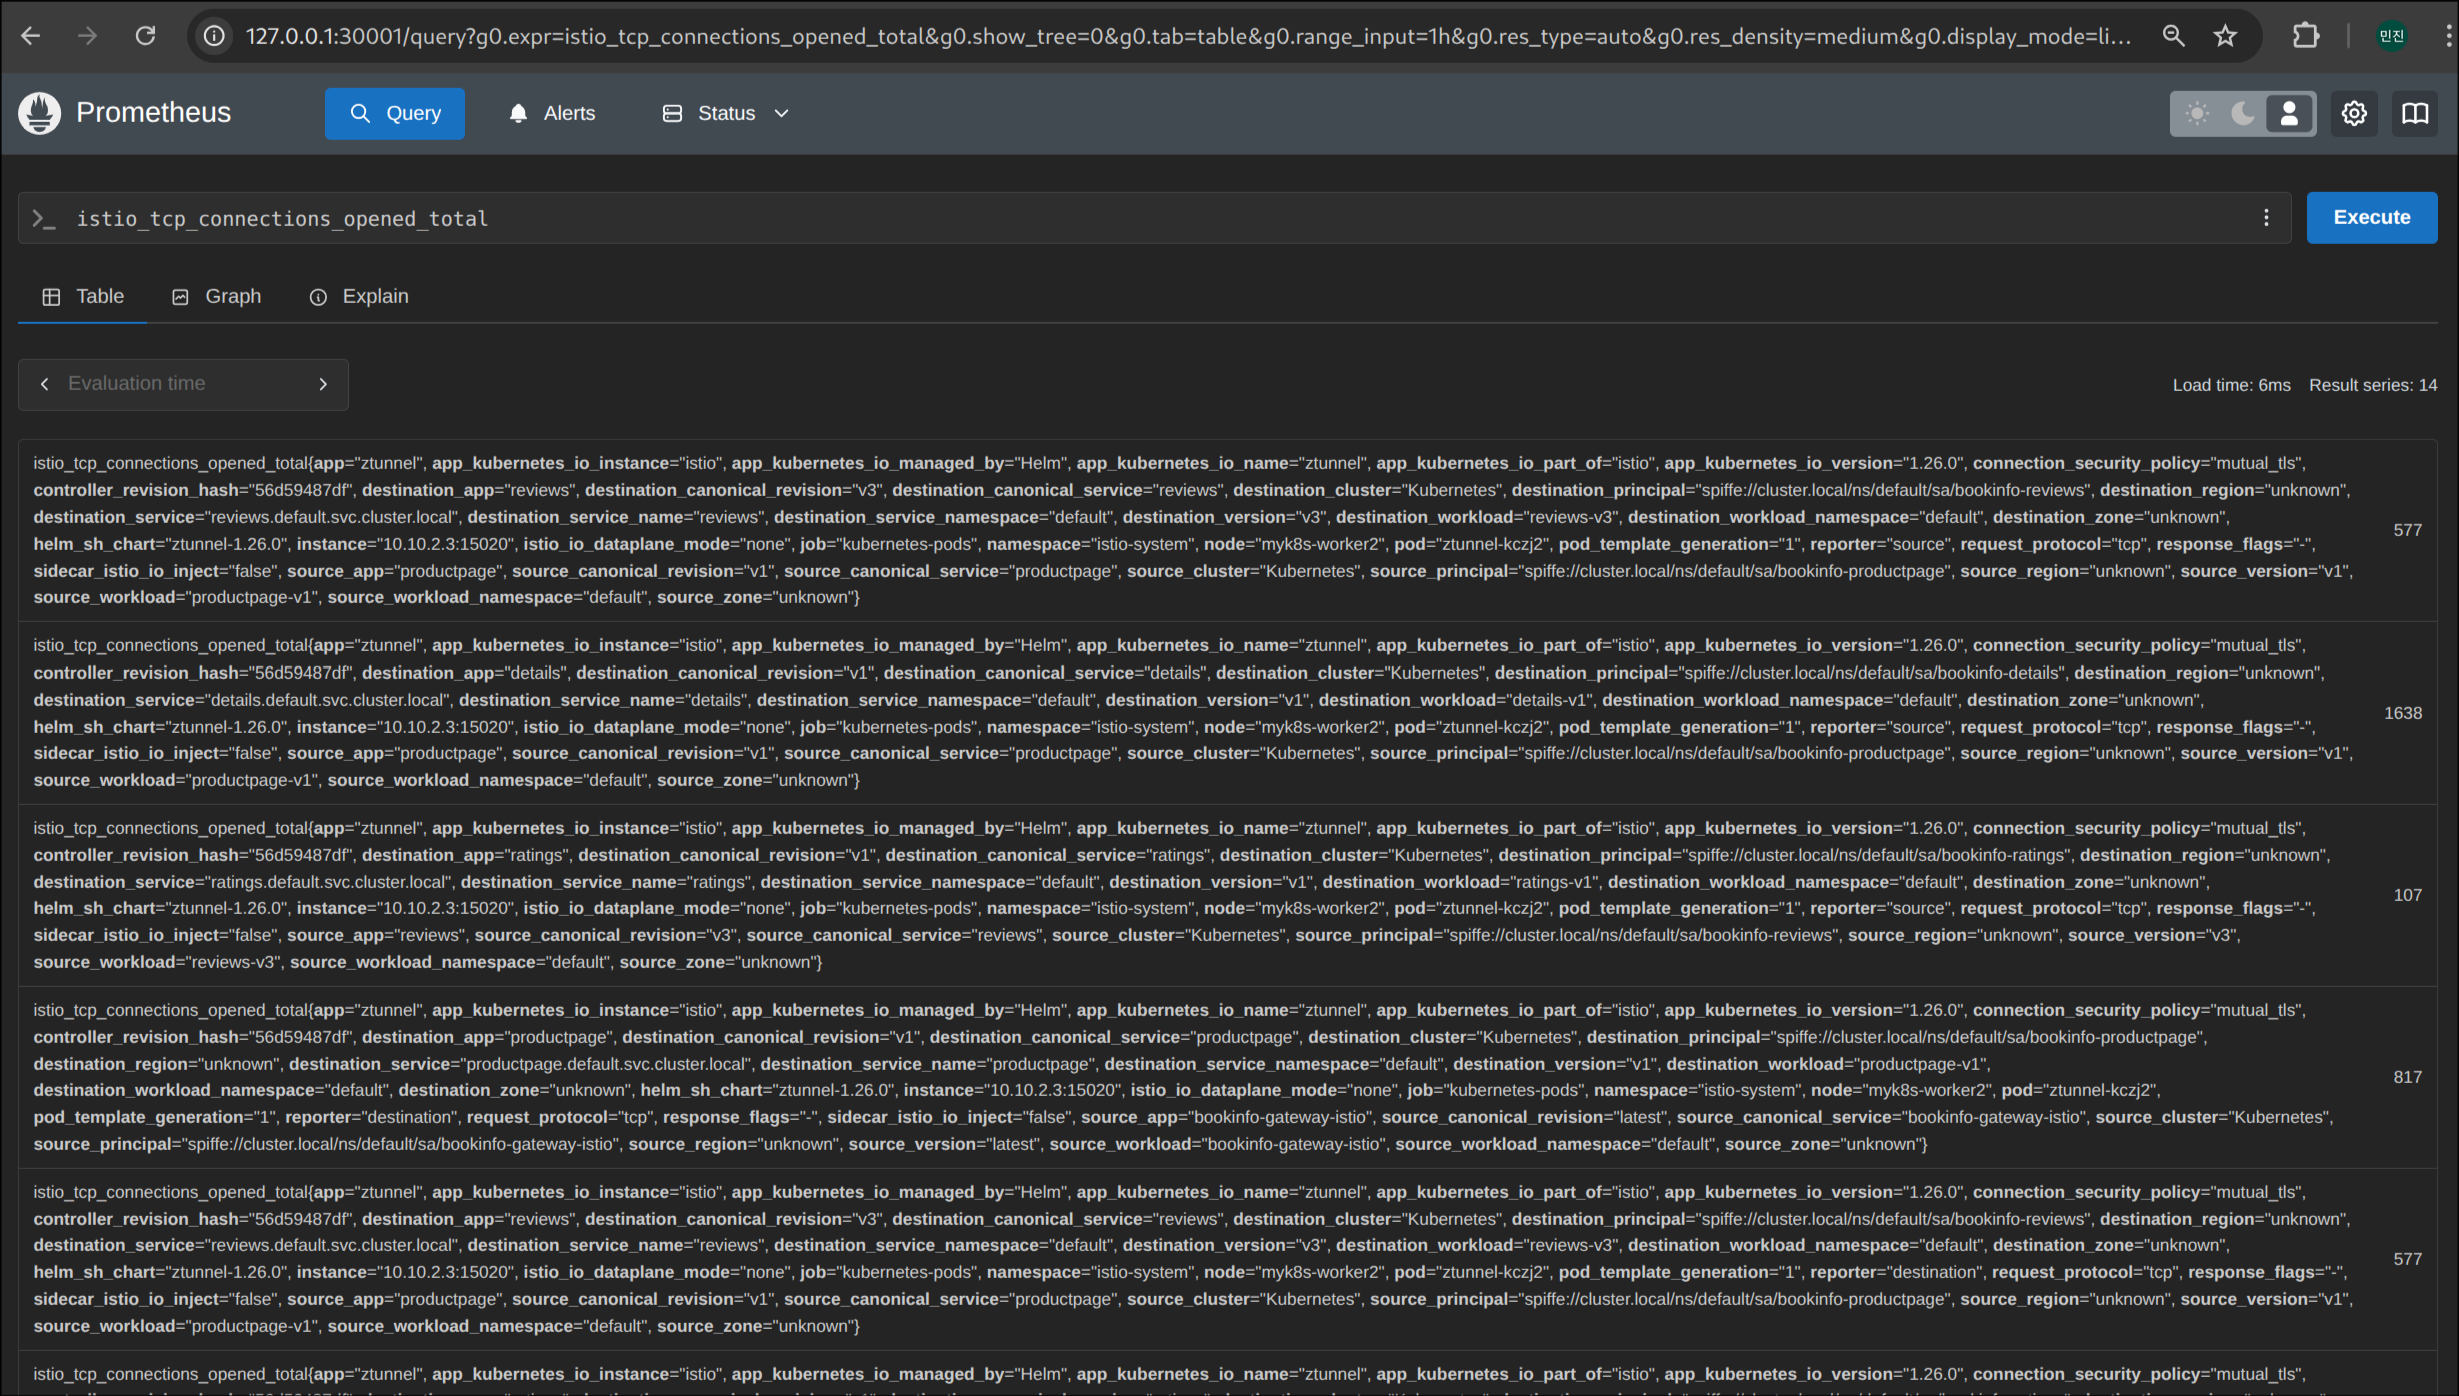Switch to the Table tab

click(x=83, y=297)
